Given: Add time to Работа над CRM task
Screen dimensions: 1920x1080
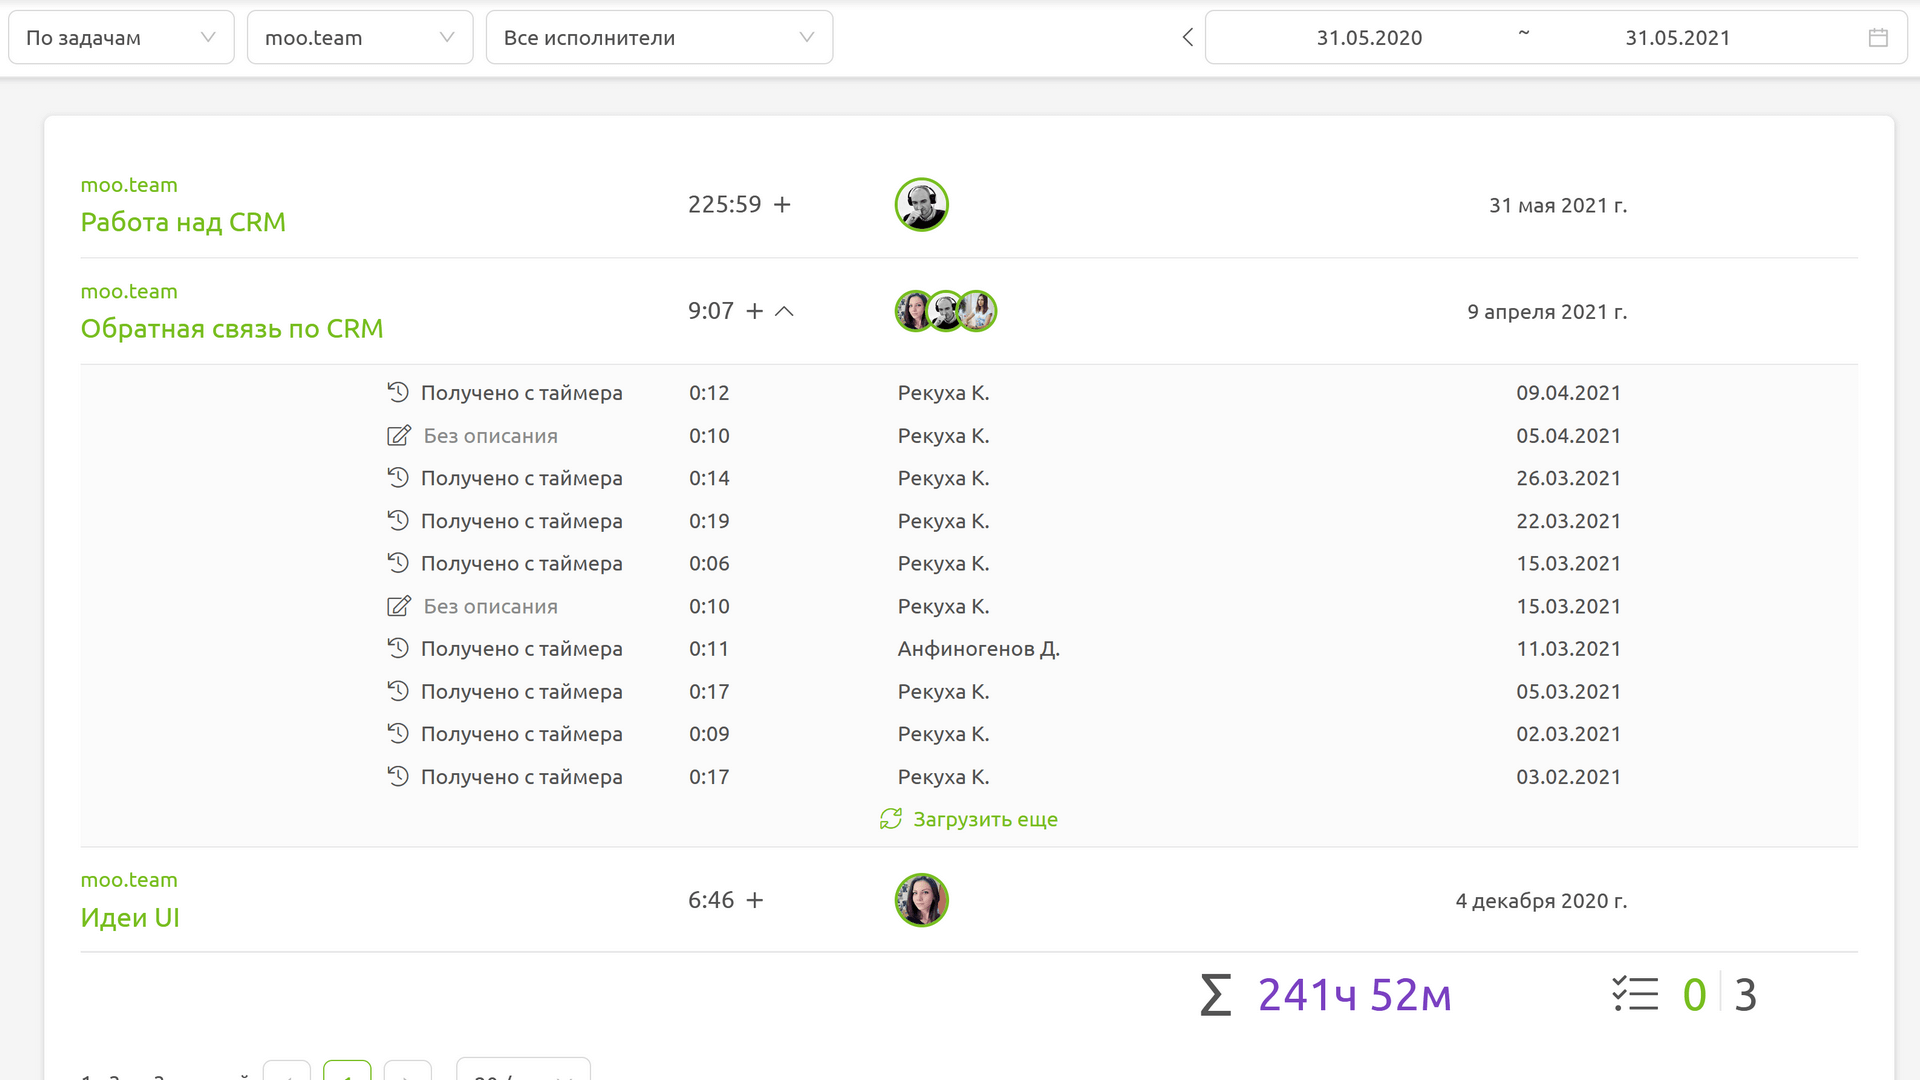Looking at the screenshot, I should tap(782, 204).
